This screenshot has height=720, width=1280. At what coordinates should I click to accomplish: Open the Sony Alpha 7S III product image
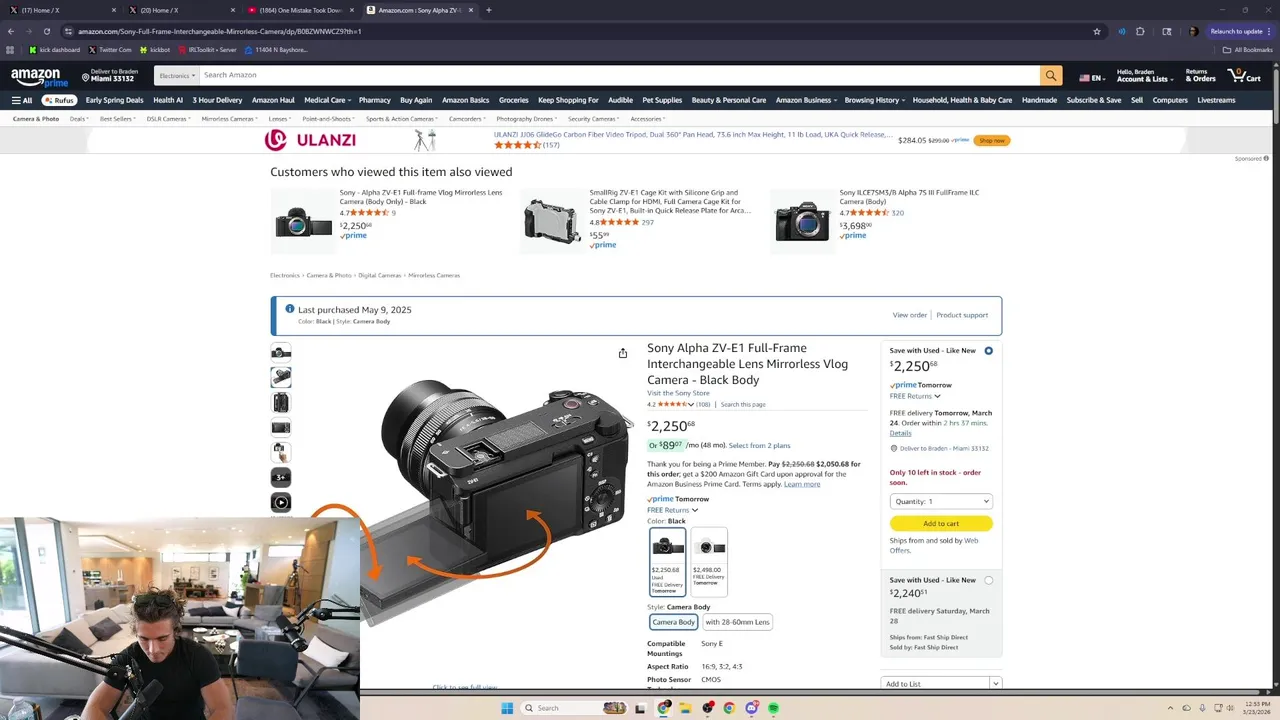coord(802,221)
